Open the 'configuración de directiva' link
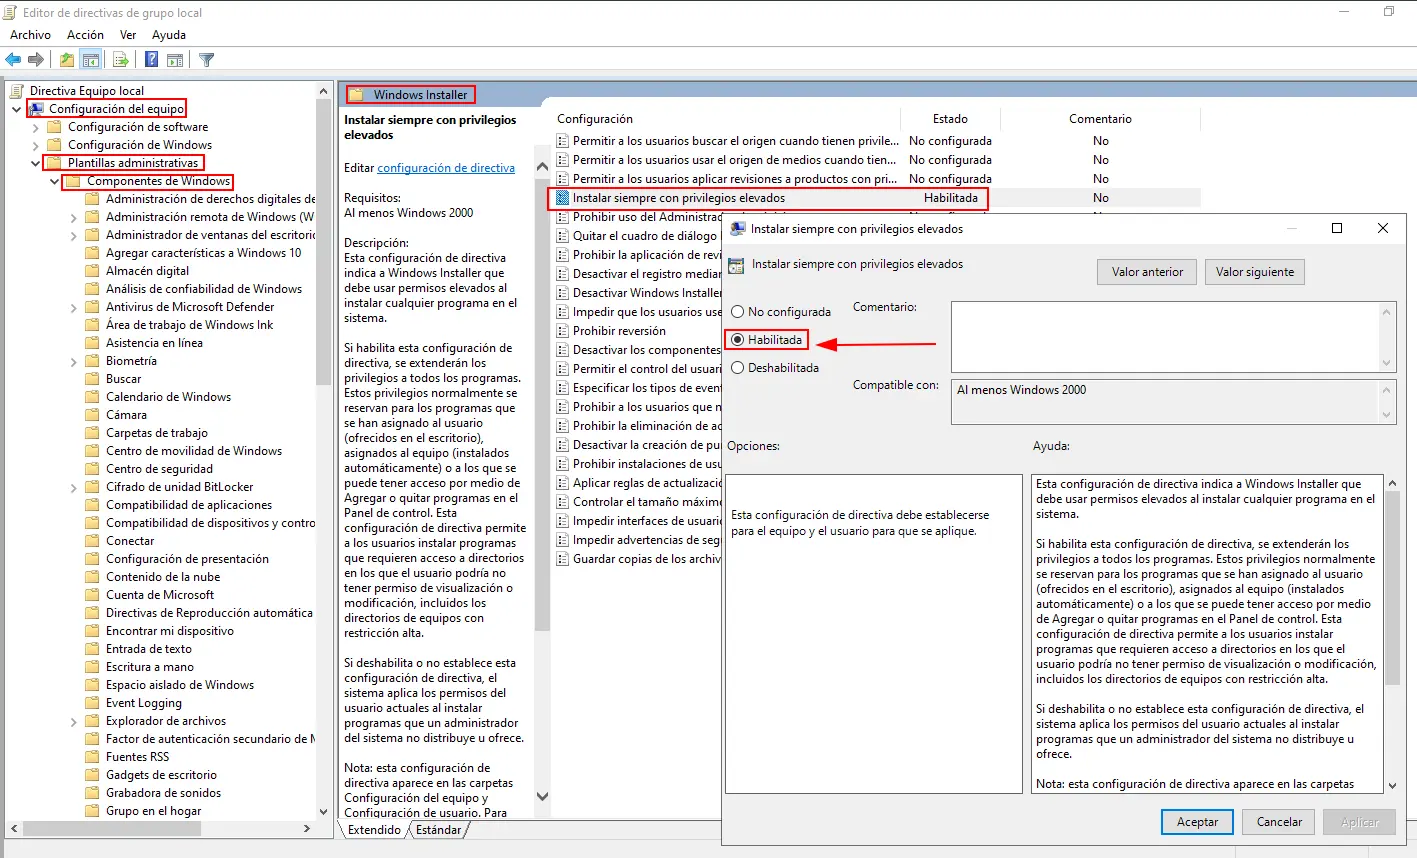The image size is (1417, 858). (x=446, y=168)
